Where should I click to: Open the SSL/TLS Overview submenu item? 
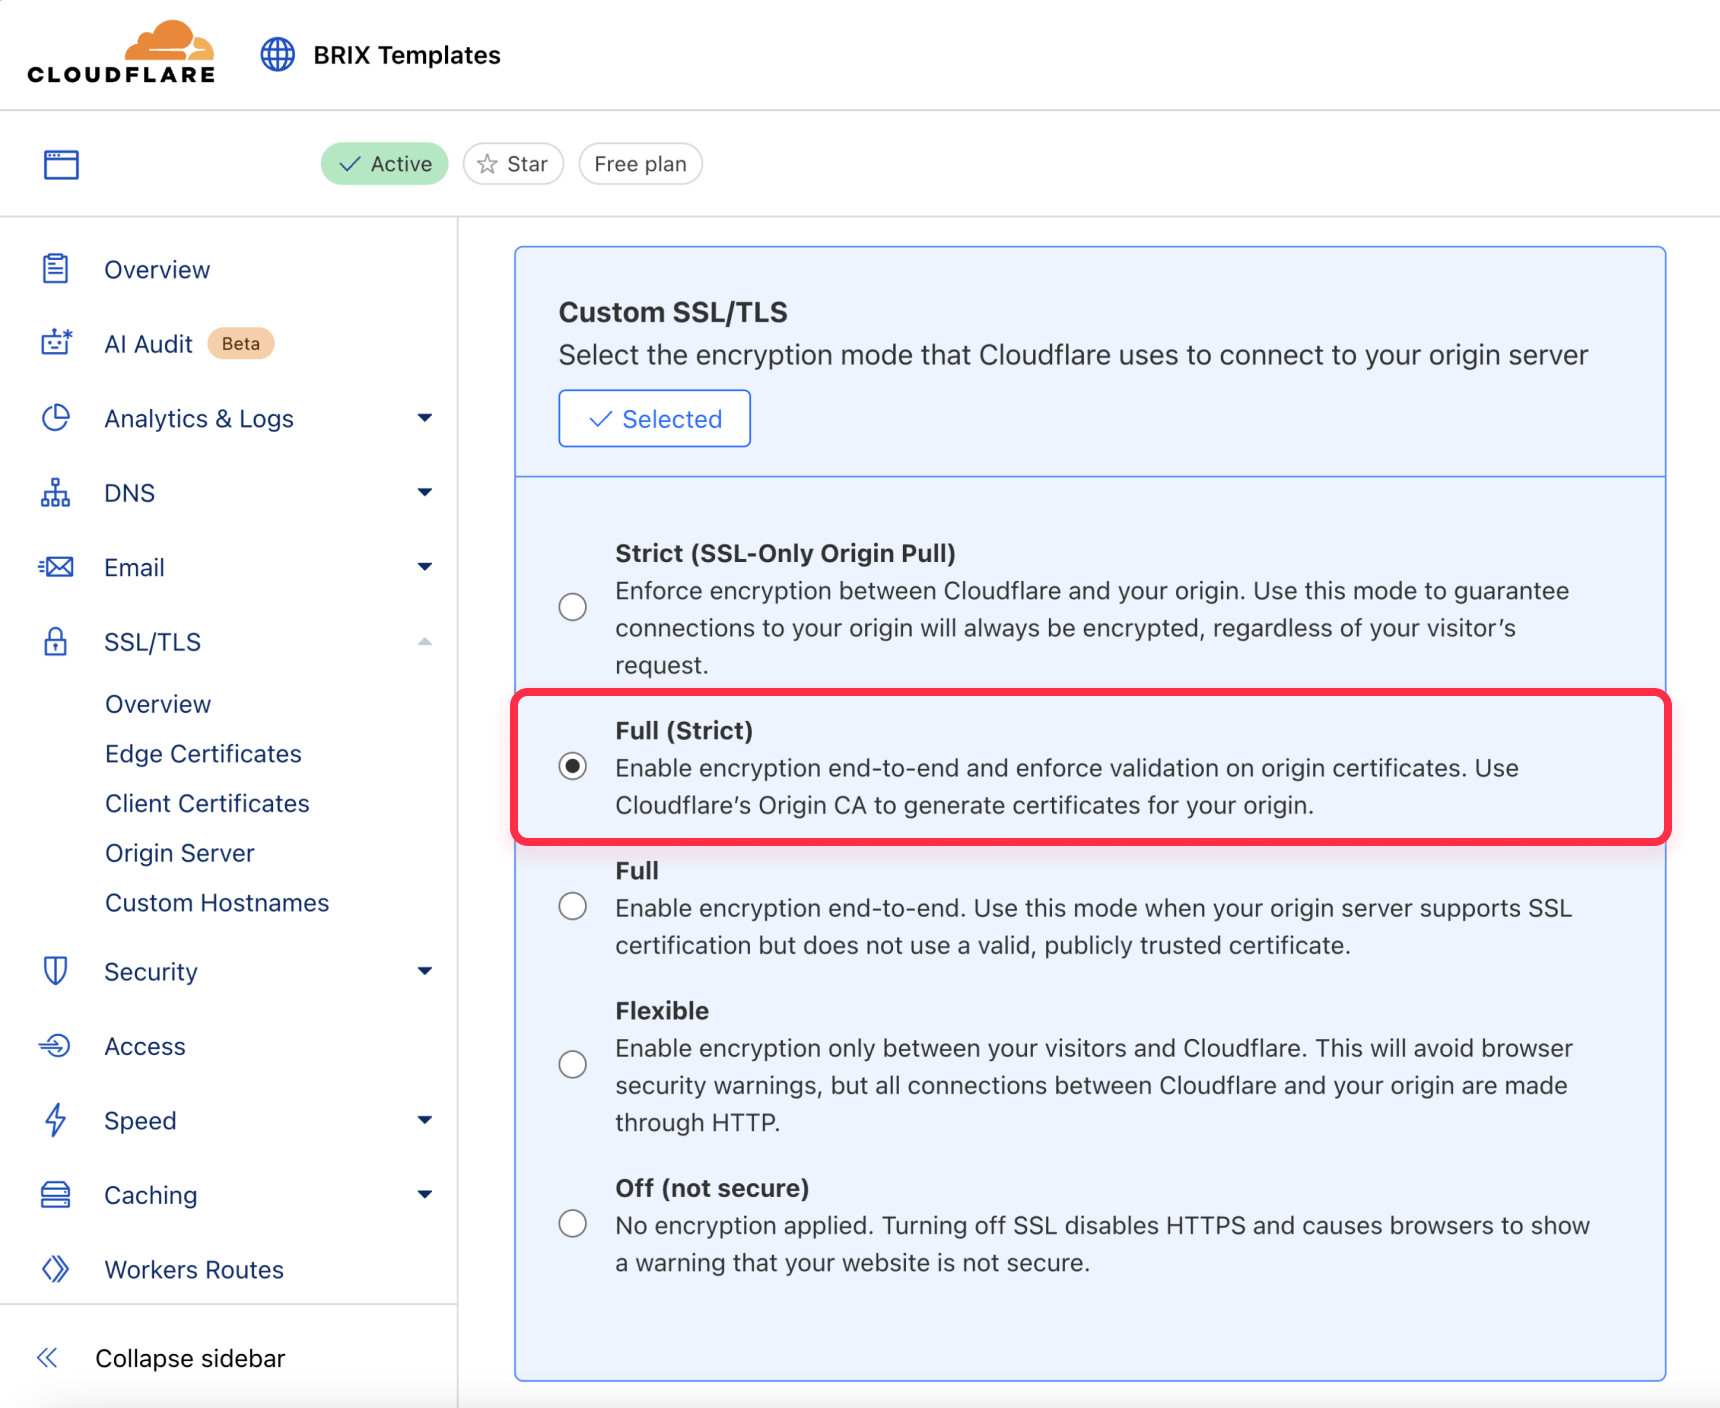(x=158, y=704)
